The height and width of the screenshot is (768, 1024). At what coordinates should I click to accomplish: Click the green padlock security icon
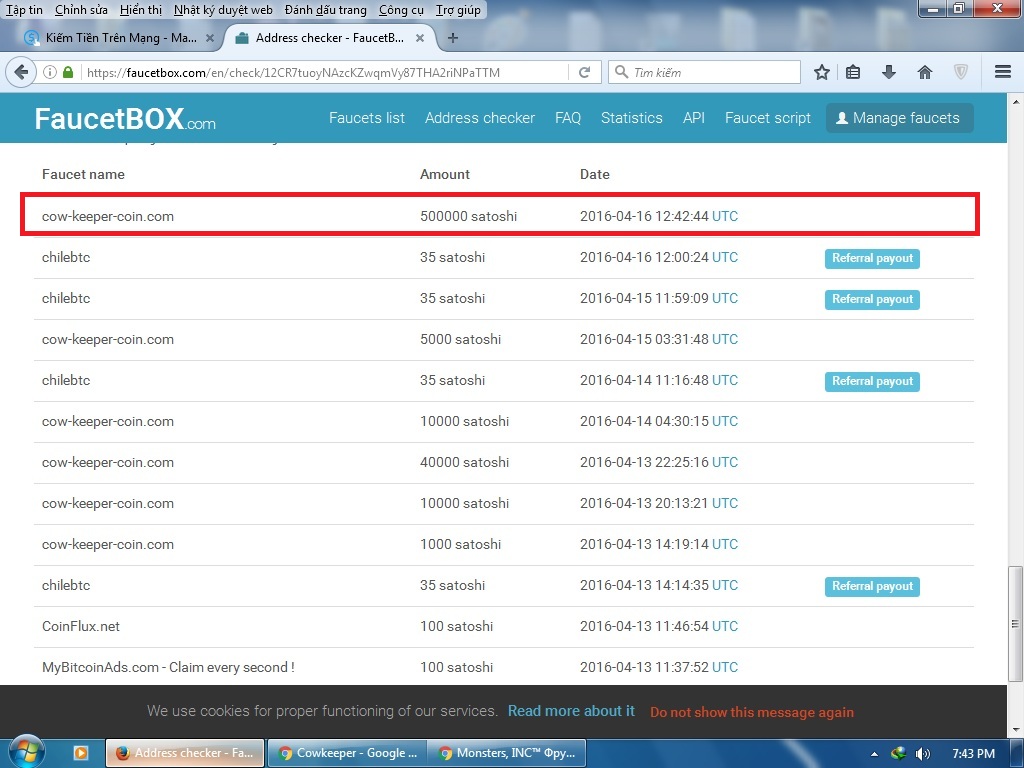(68, 72)
